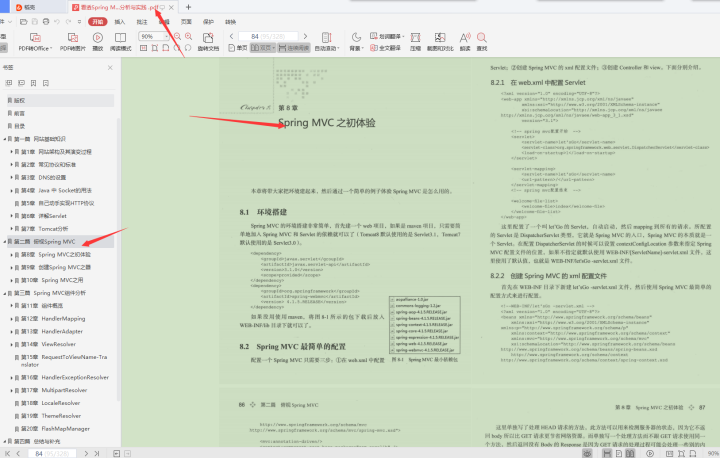Zoom out with the minus magnifier
The height and width of the screenshot is (458, 720).
click(x=177, y=36)
